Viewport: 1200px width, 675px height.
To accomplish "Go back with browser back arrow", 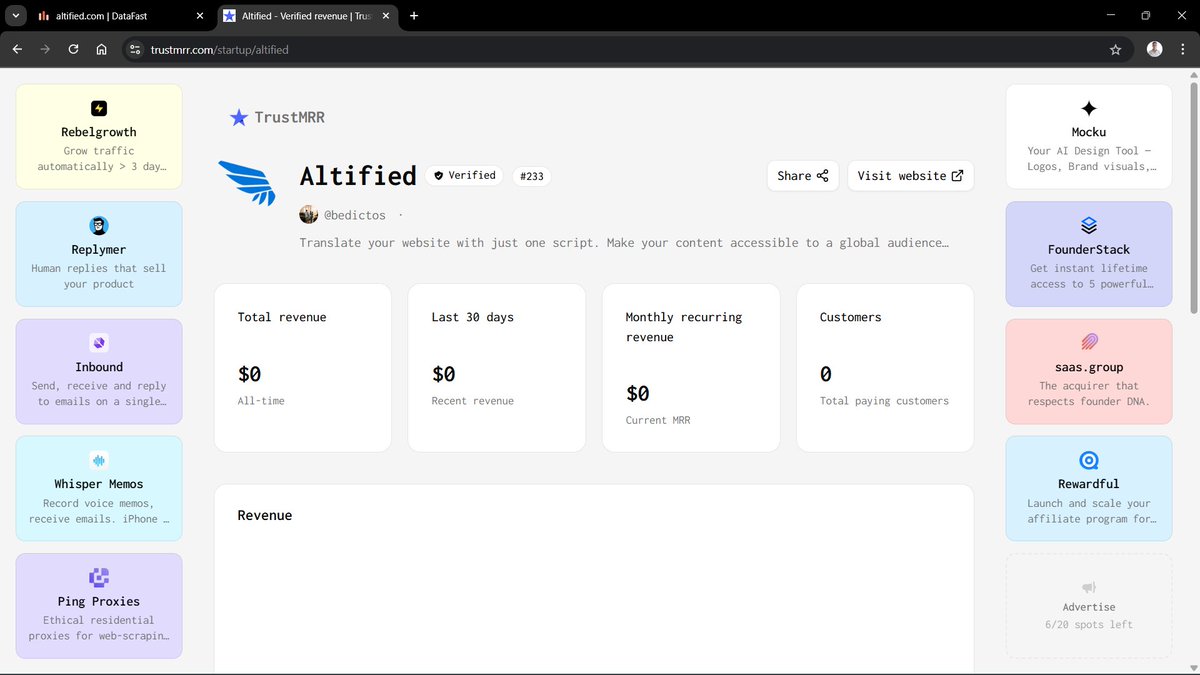I will (x=17, y=49).
